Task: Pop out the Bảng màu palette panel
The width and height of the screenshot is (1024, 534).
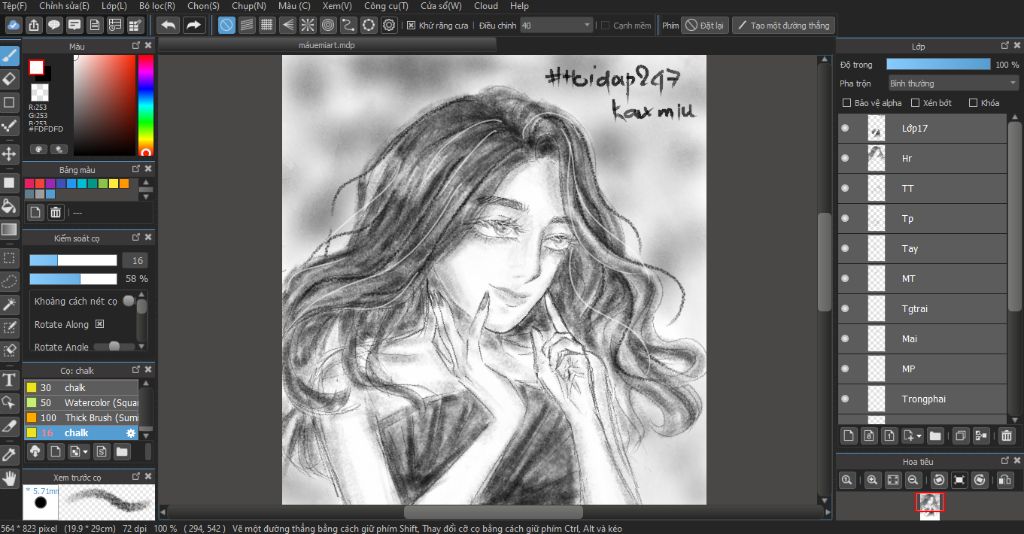Action: click(136, 169)
